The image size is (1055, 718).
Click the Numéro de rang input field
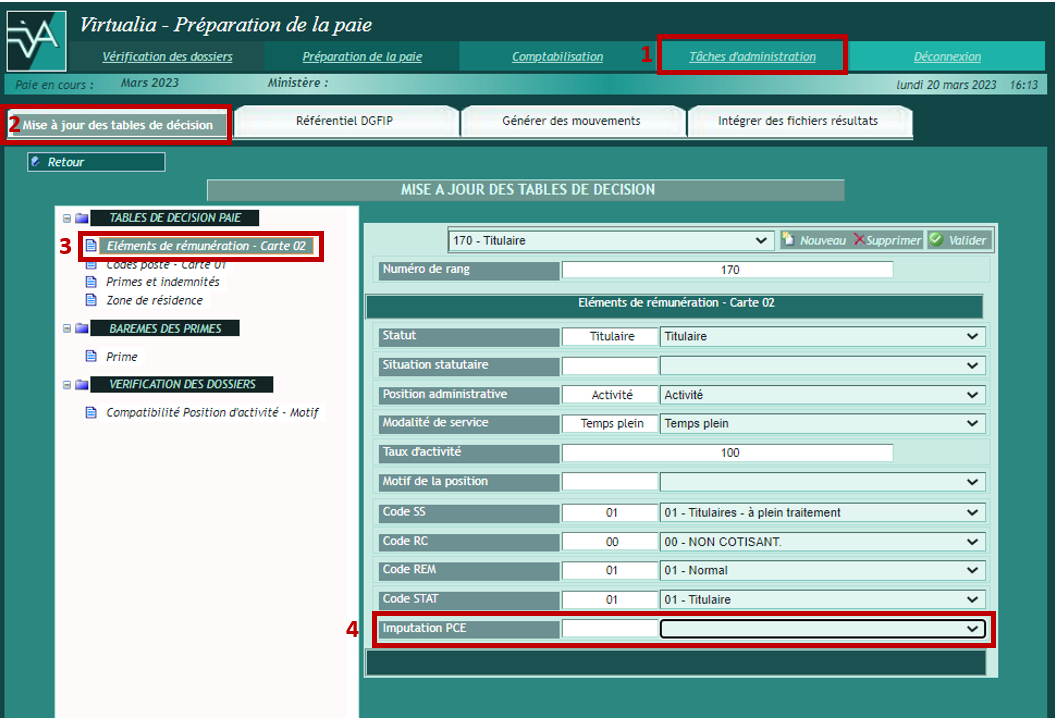pyautogui.click(x=726, y=270)
